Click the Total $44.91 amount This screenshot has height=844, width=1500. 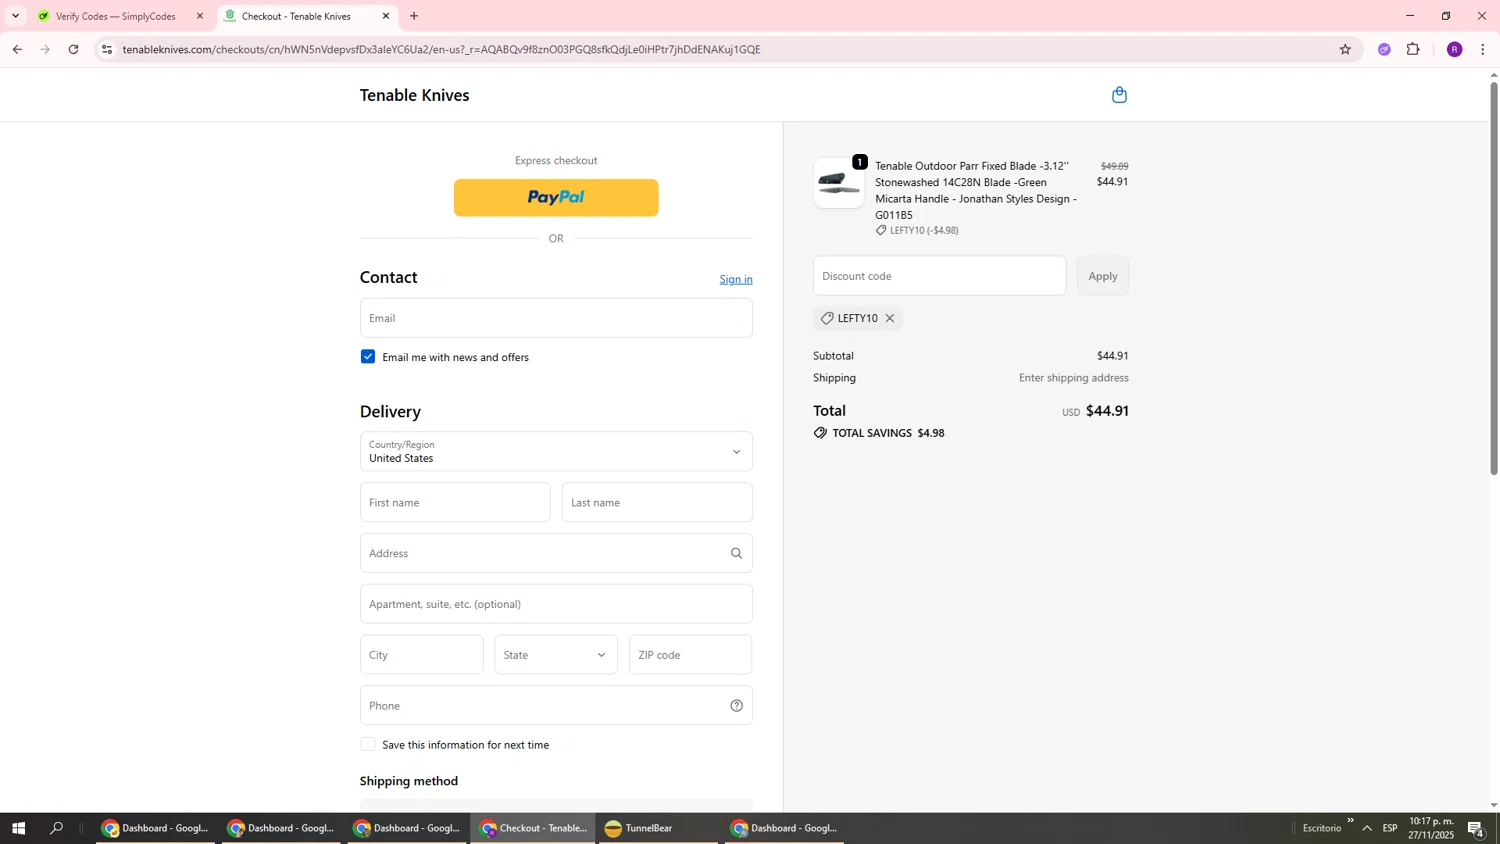click(1107, 411)
